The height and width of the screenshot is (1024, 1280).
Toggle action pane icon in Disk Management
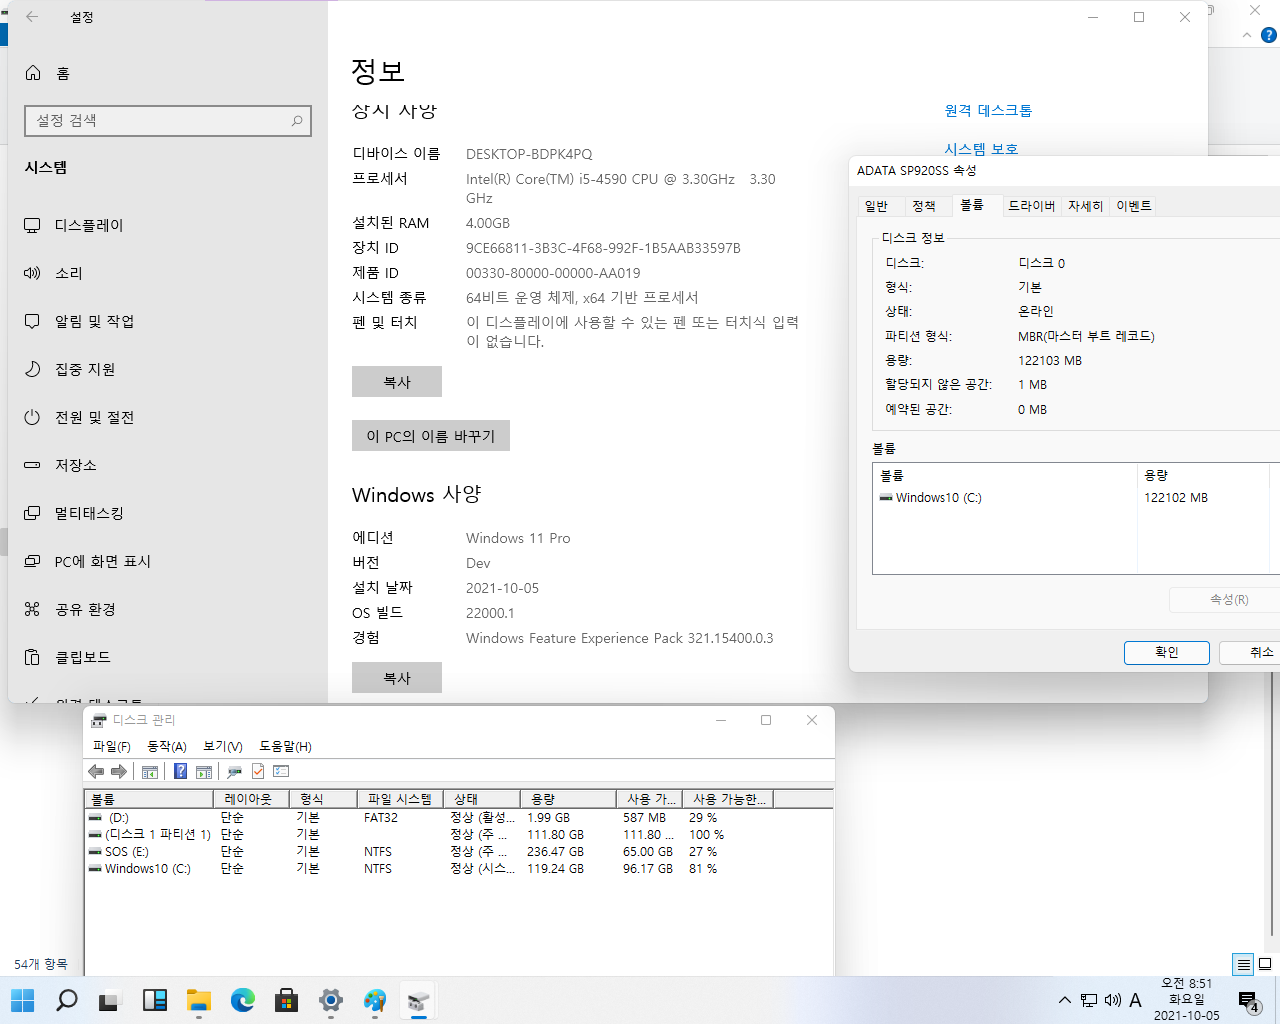[x=204, y=771]
